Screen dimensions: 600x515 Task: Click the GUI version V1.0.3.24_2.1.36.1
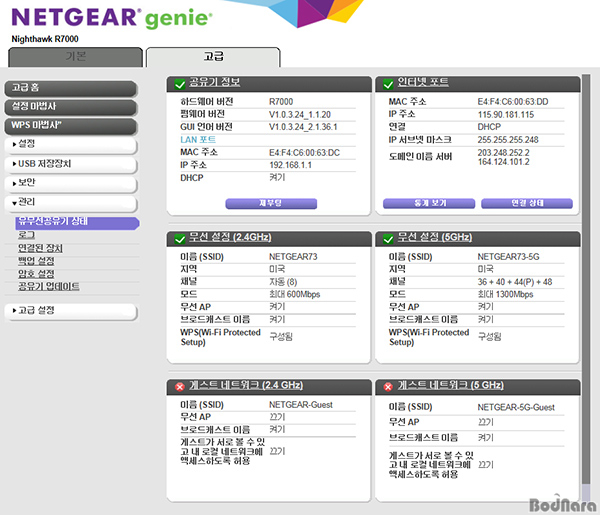(x=303, y=127)
